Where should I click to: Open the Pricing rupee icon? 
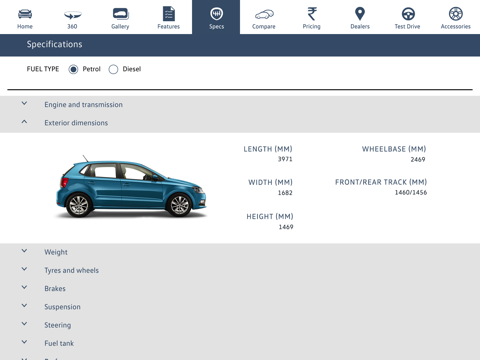(x=312, y=14)
